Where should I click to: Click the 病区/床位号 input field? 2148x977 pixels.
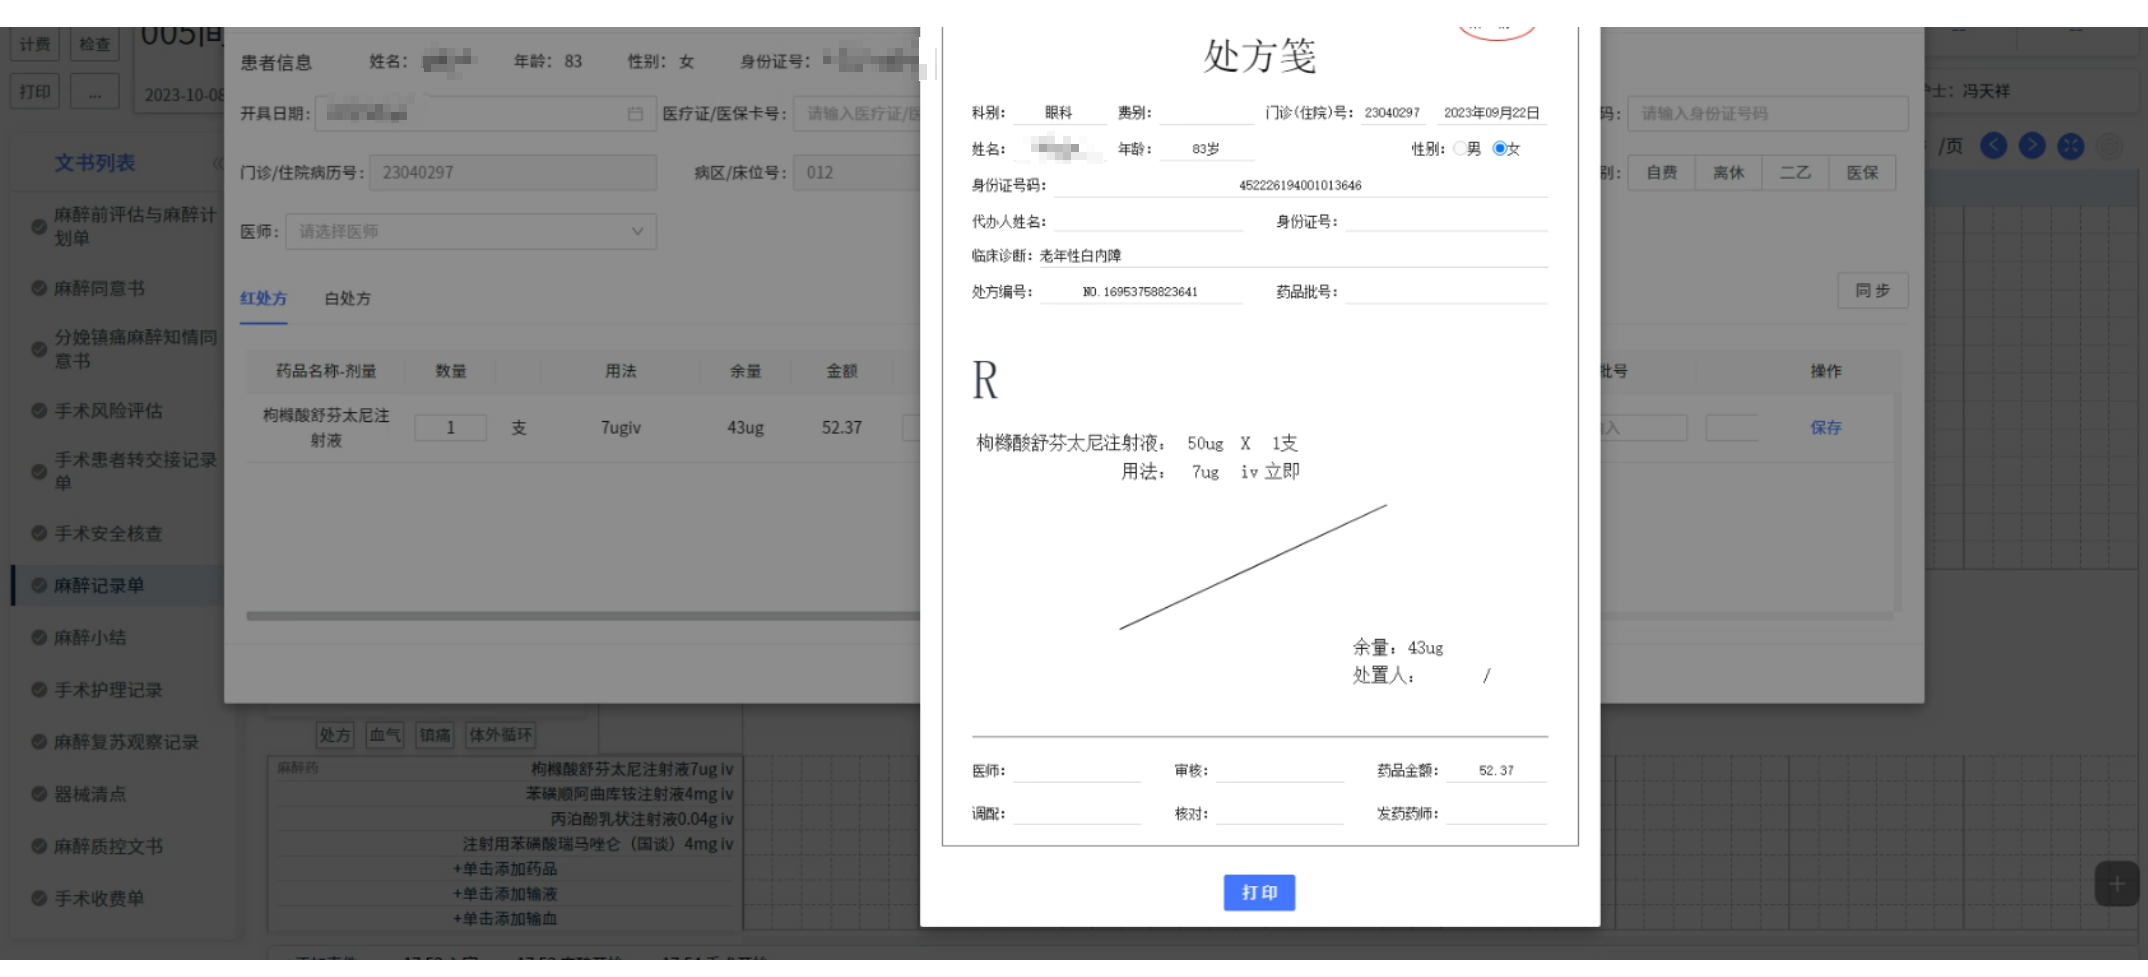[x=857, y=172]
